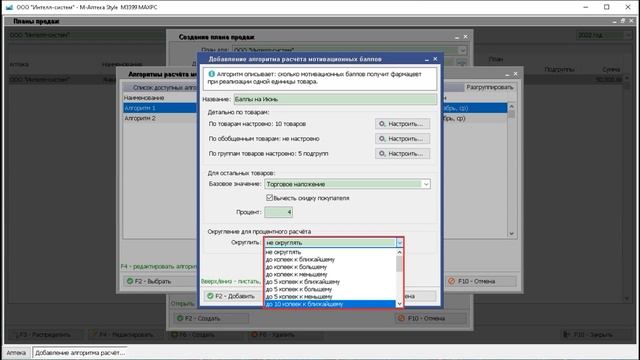Select 'Алгоритм 1' row in list
The image size is (640, 360).
[160, 108]
